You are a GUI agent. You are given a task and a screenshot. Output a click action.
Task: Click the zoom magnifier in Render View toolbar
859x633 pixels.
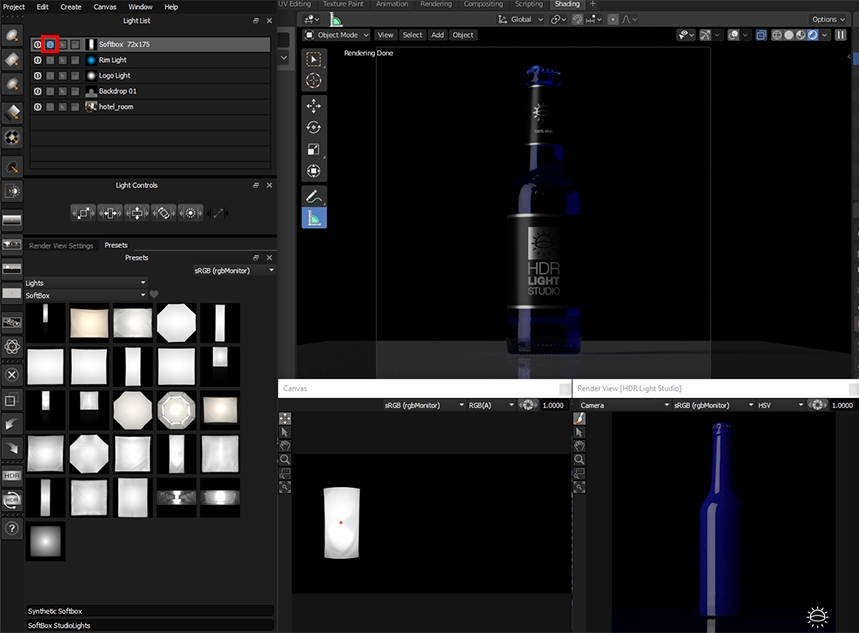click(579, 459)
